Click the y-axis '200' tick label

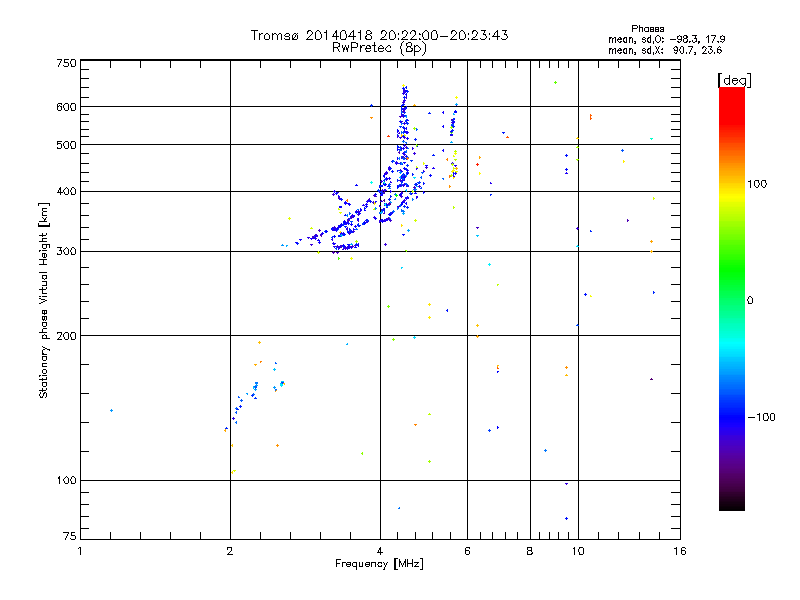point(66,336)
